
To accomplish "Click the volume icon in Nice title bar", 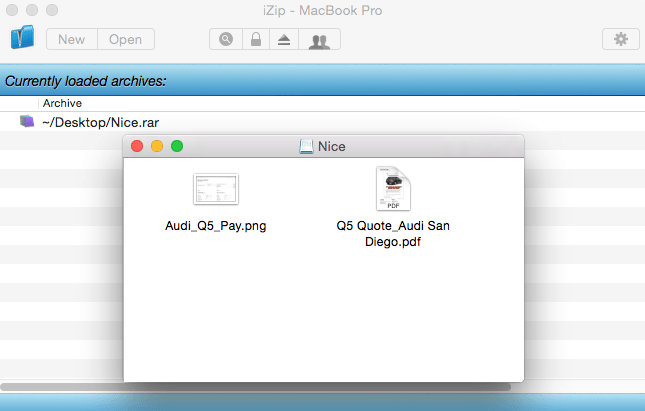I will click(306, 146).
